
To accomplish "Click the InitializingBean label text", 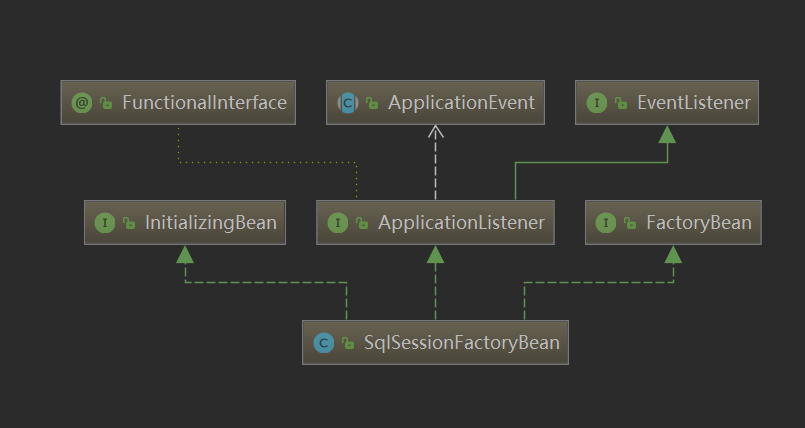I will pyautogui.click(x=211, y=223).
